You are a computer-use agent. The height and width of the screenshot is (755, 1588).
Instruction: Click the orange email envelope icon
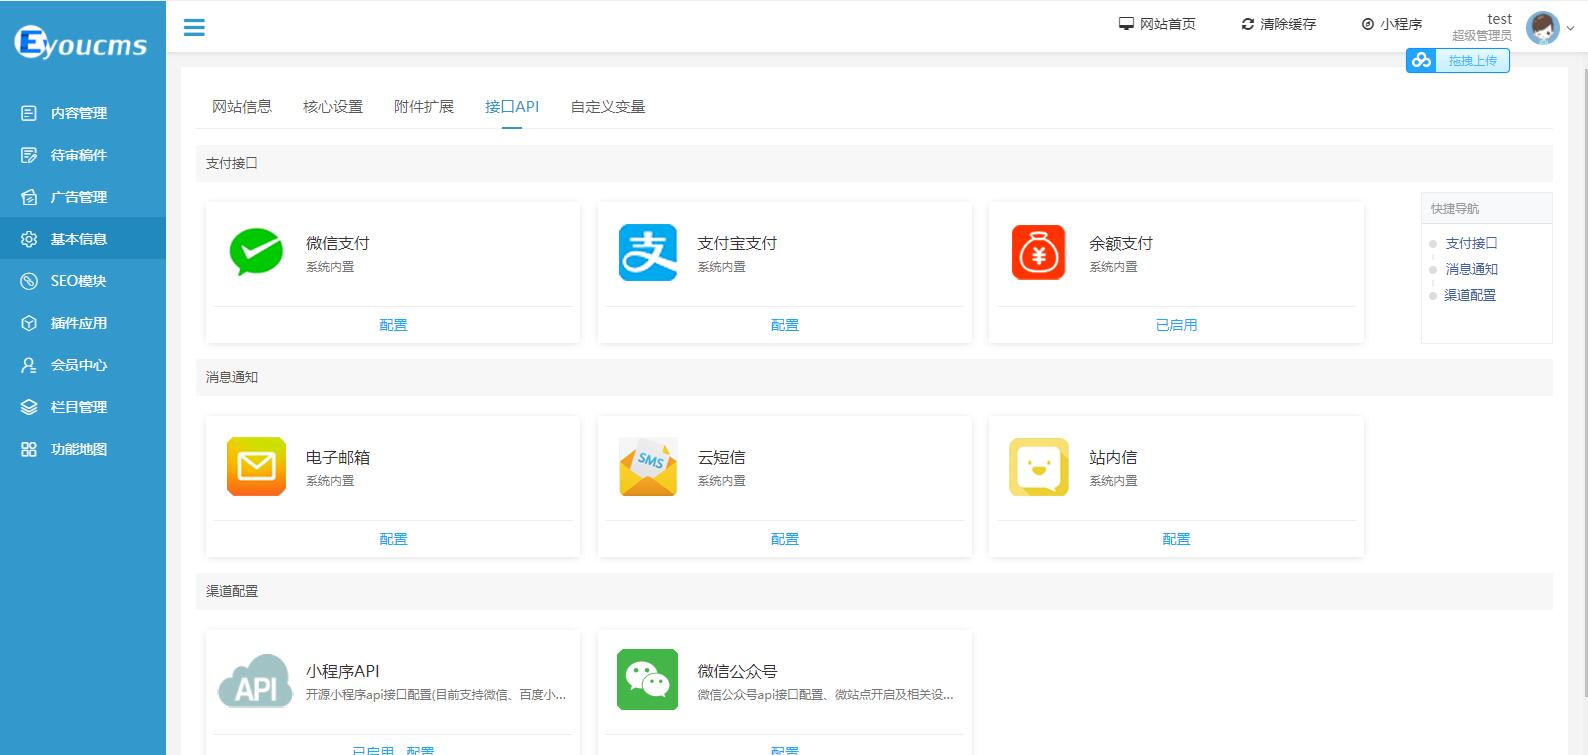point(256,466)
